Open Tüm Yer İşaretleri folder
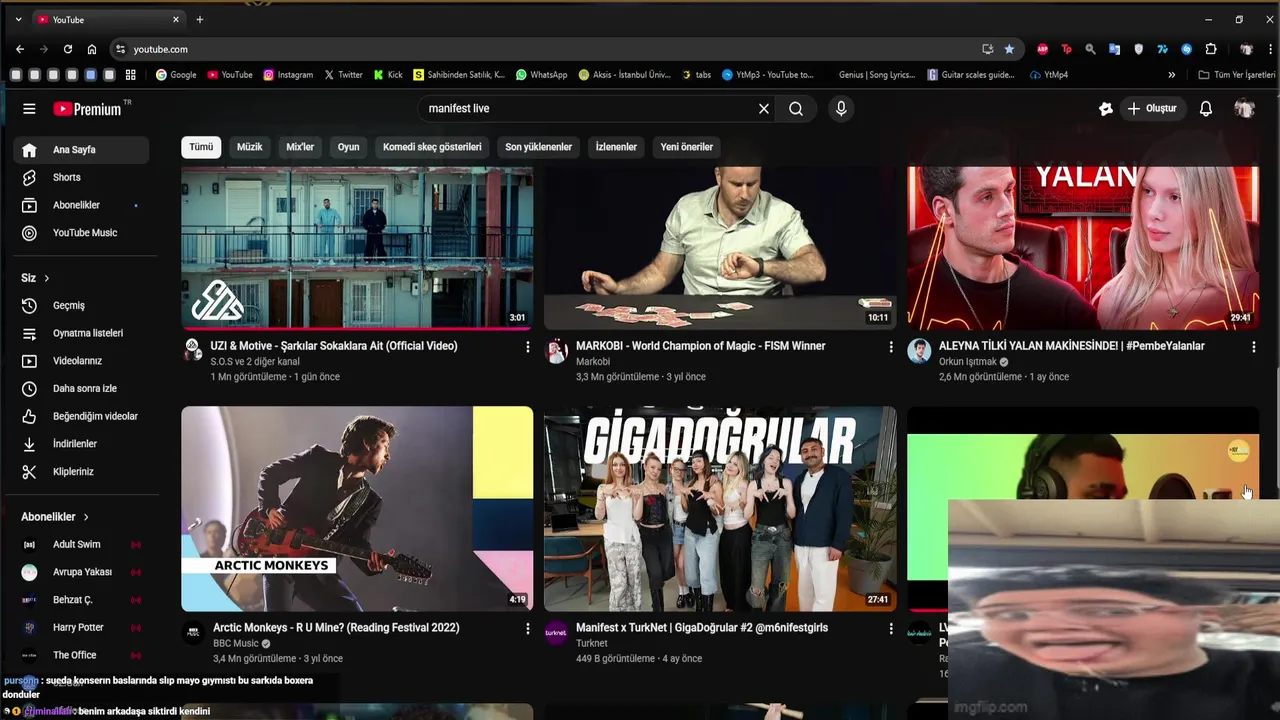Viewport: 1280px width, 720px height. click(1237, 75)
